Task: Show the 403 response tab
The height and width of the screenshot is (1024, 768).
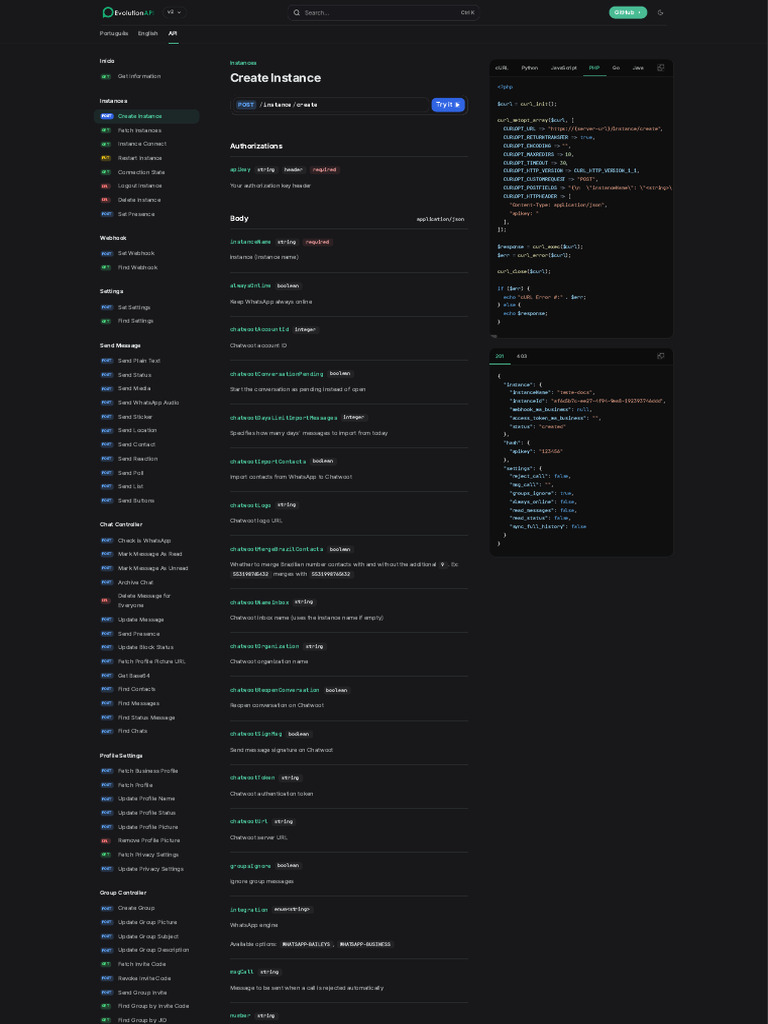Action: (522, 356)
